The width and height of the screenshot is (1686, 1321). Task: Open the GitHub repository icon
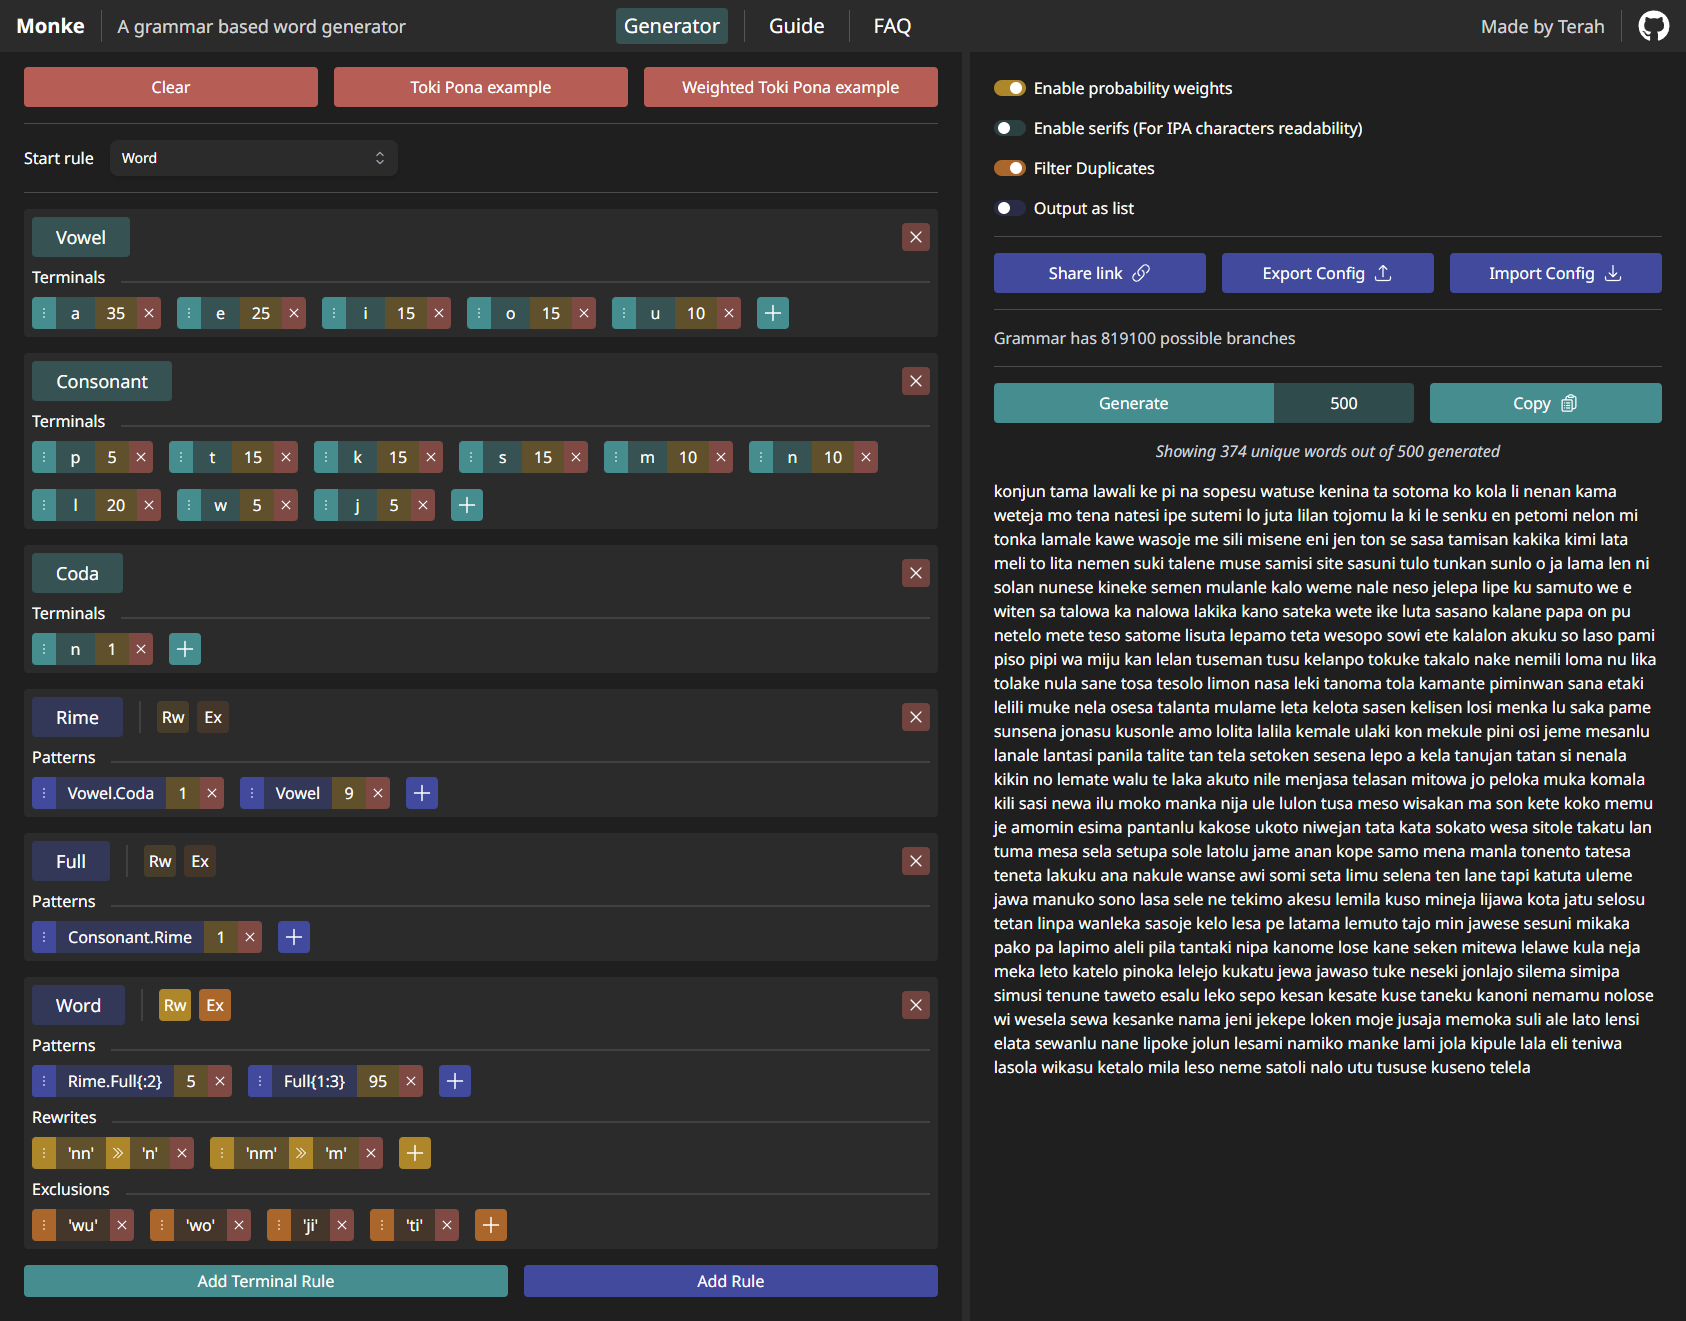1653,26
